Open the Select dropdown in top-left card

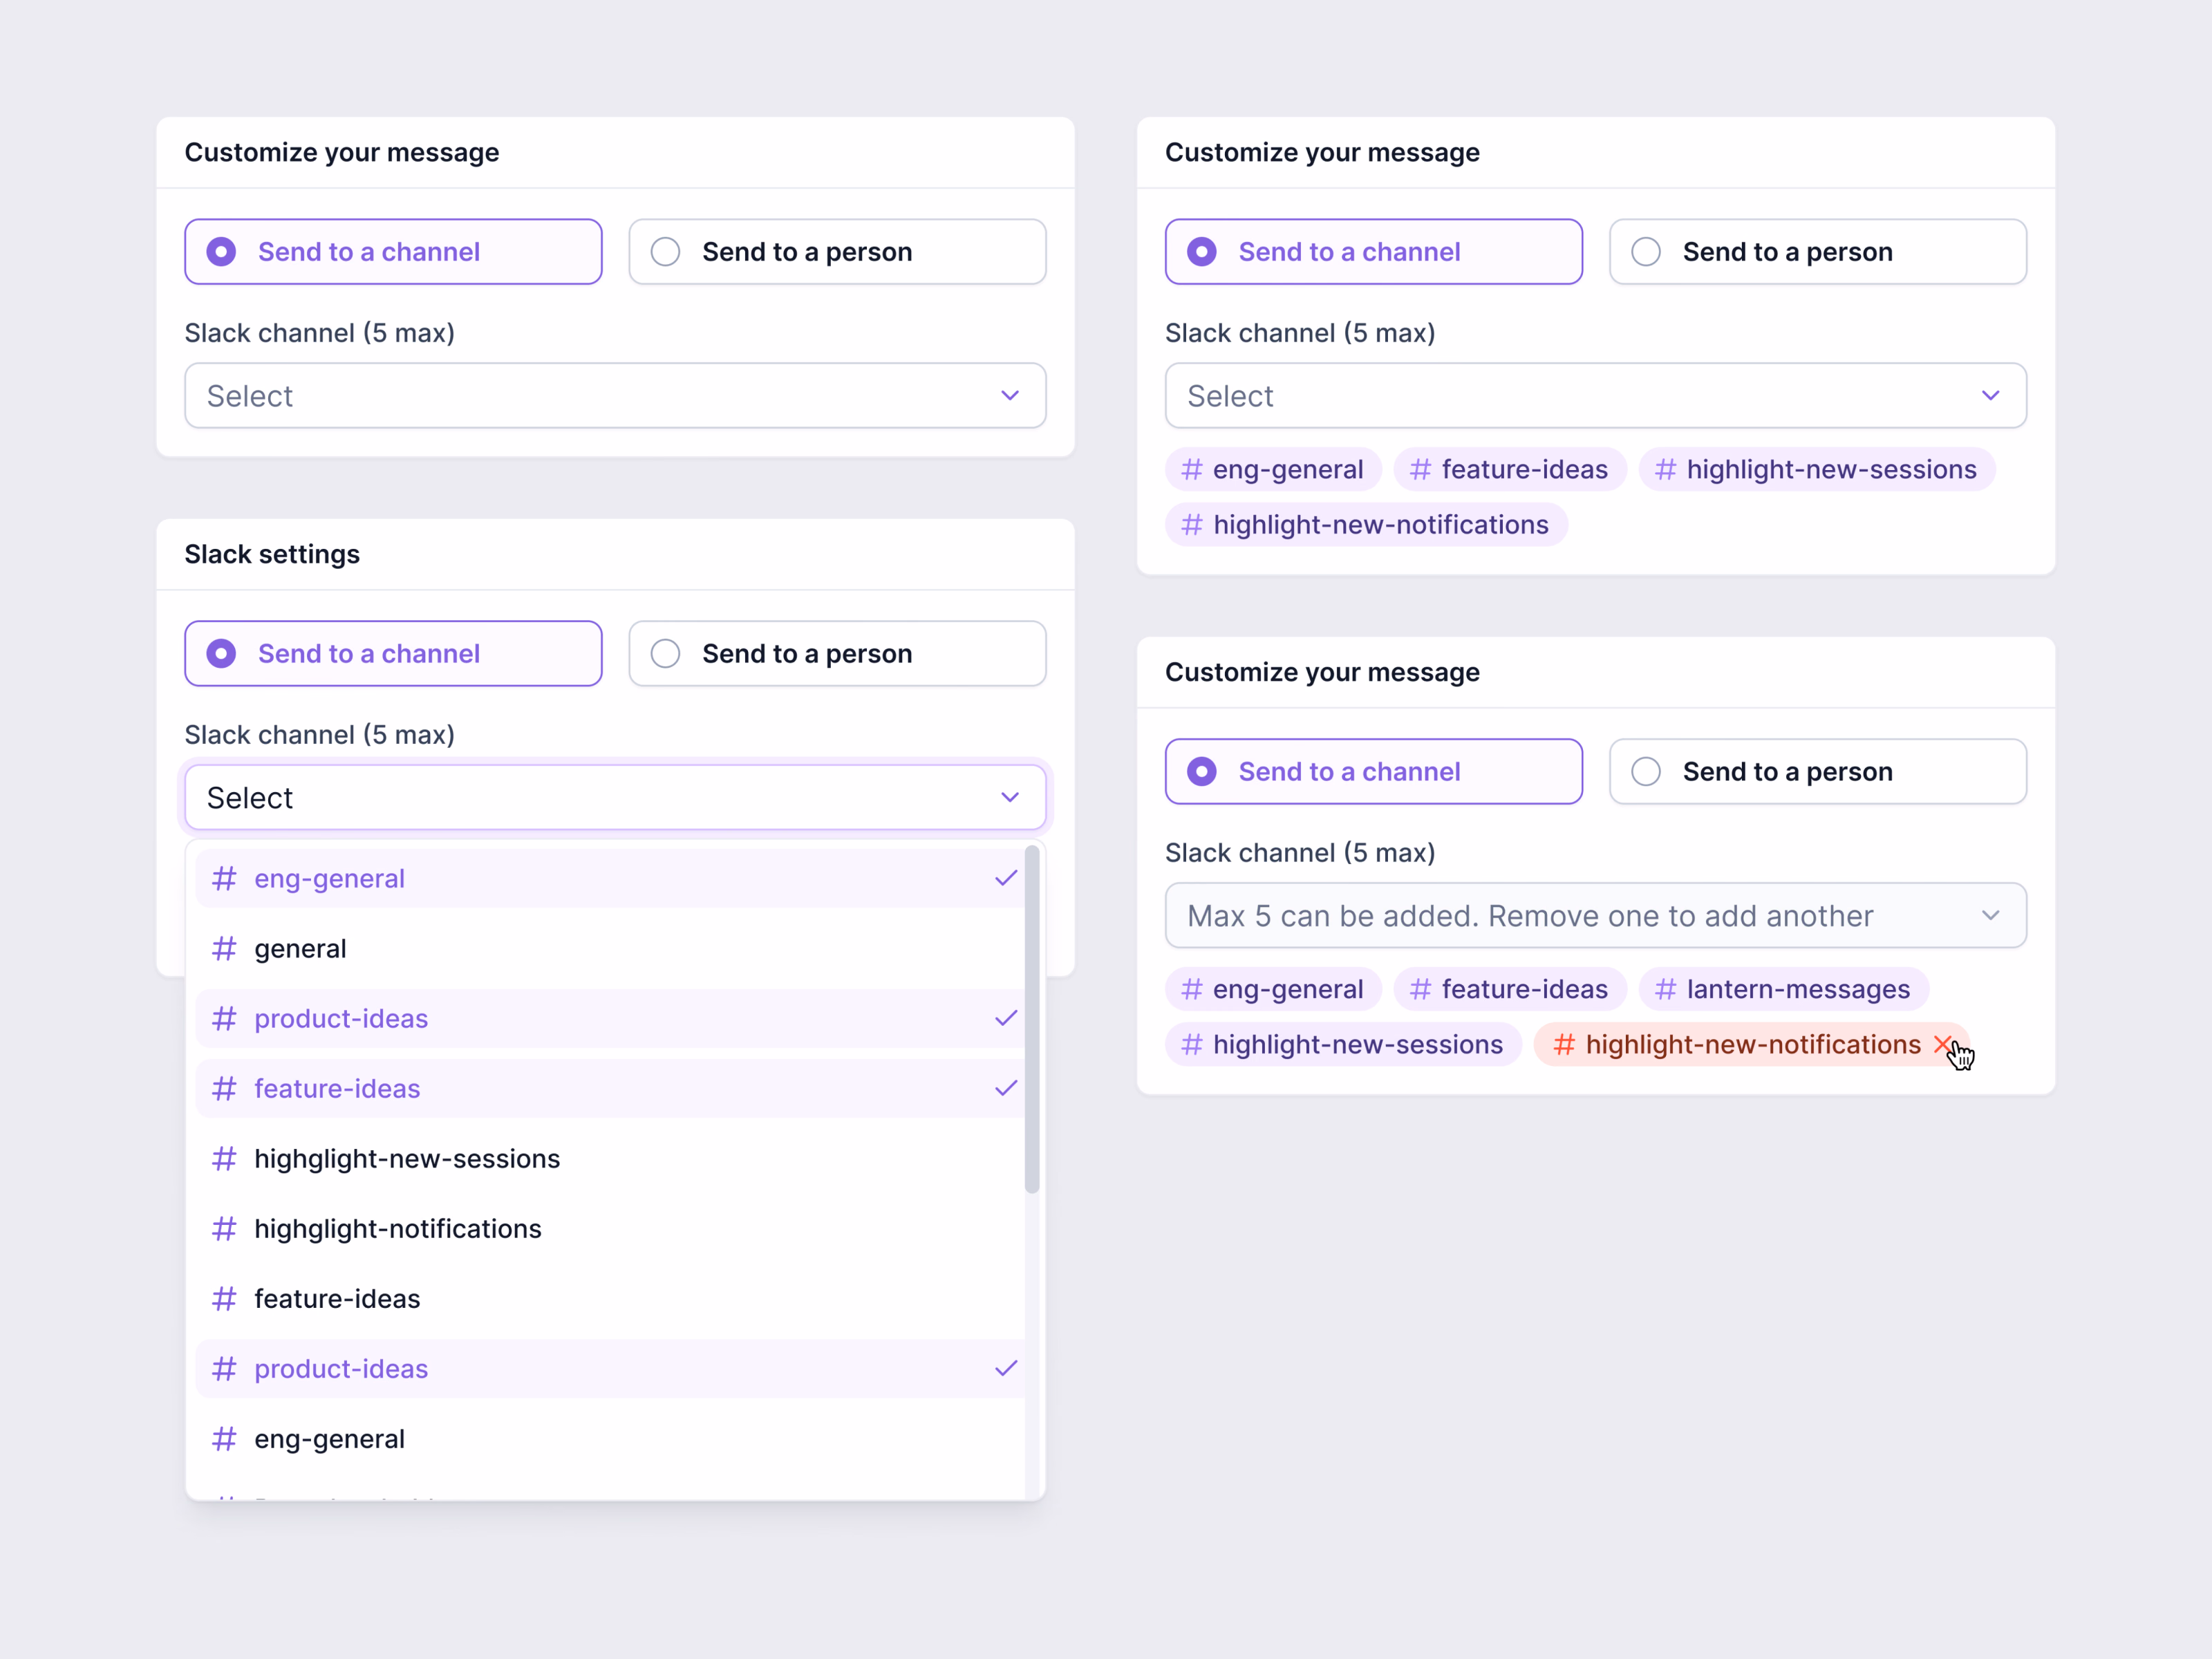(x=615, y=396)
